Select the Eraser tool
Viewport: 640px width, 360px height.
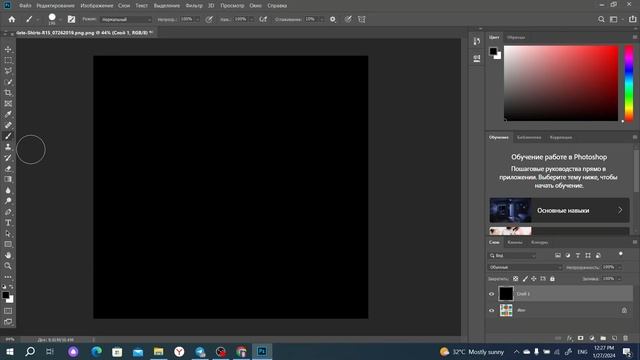point(8,169)
